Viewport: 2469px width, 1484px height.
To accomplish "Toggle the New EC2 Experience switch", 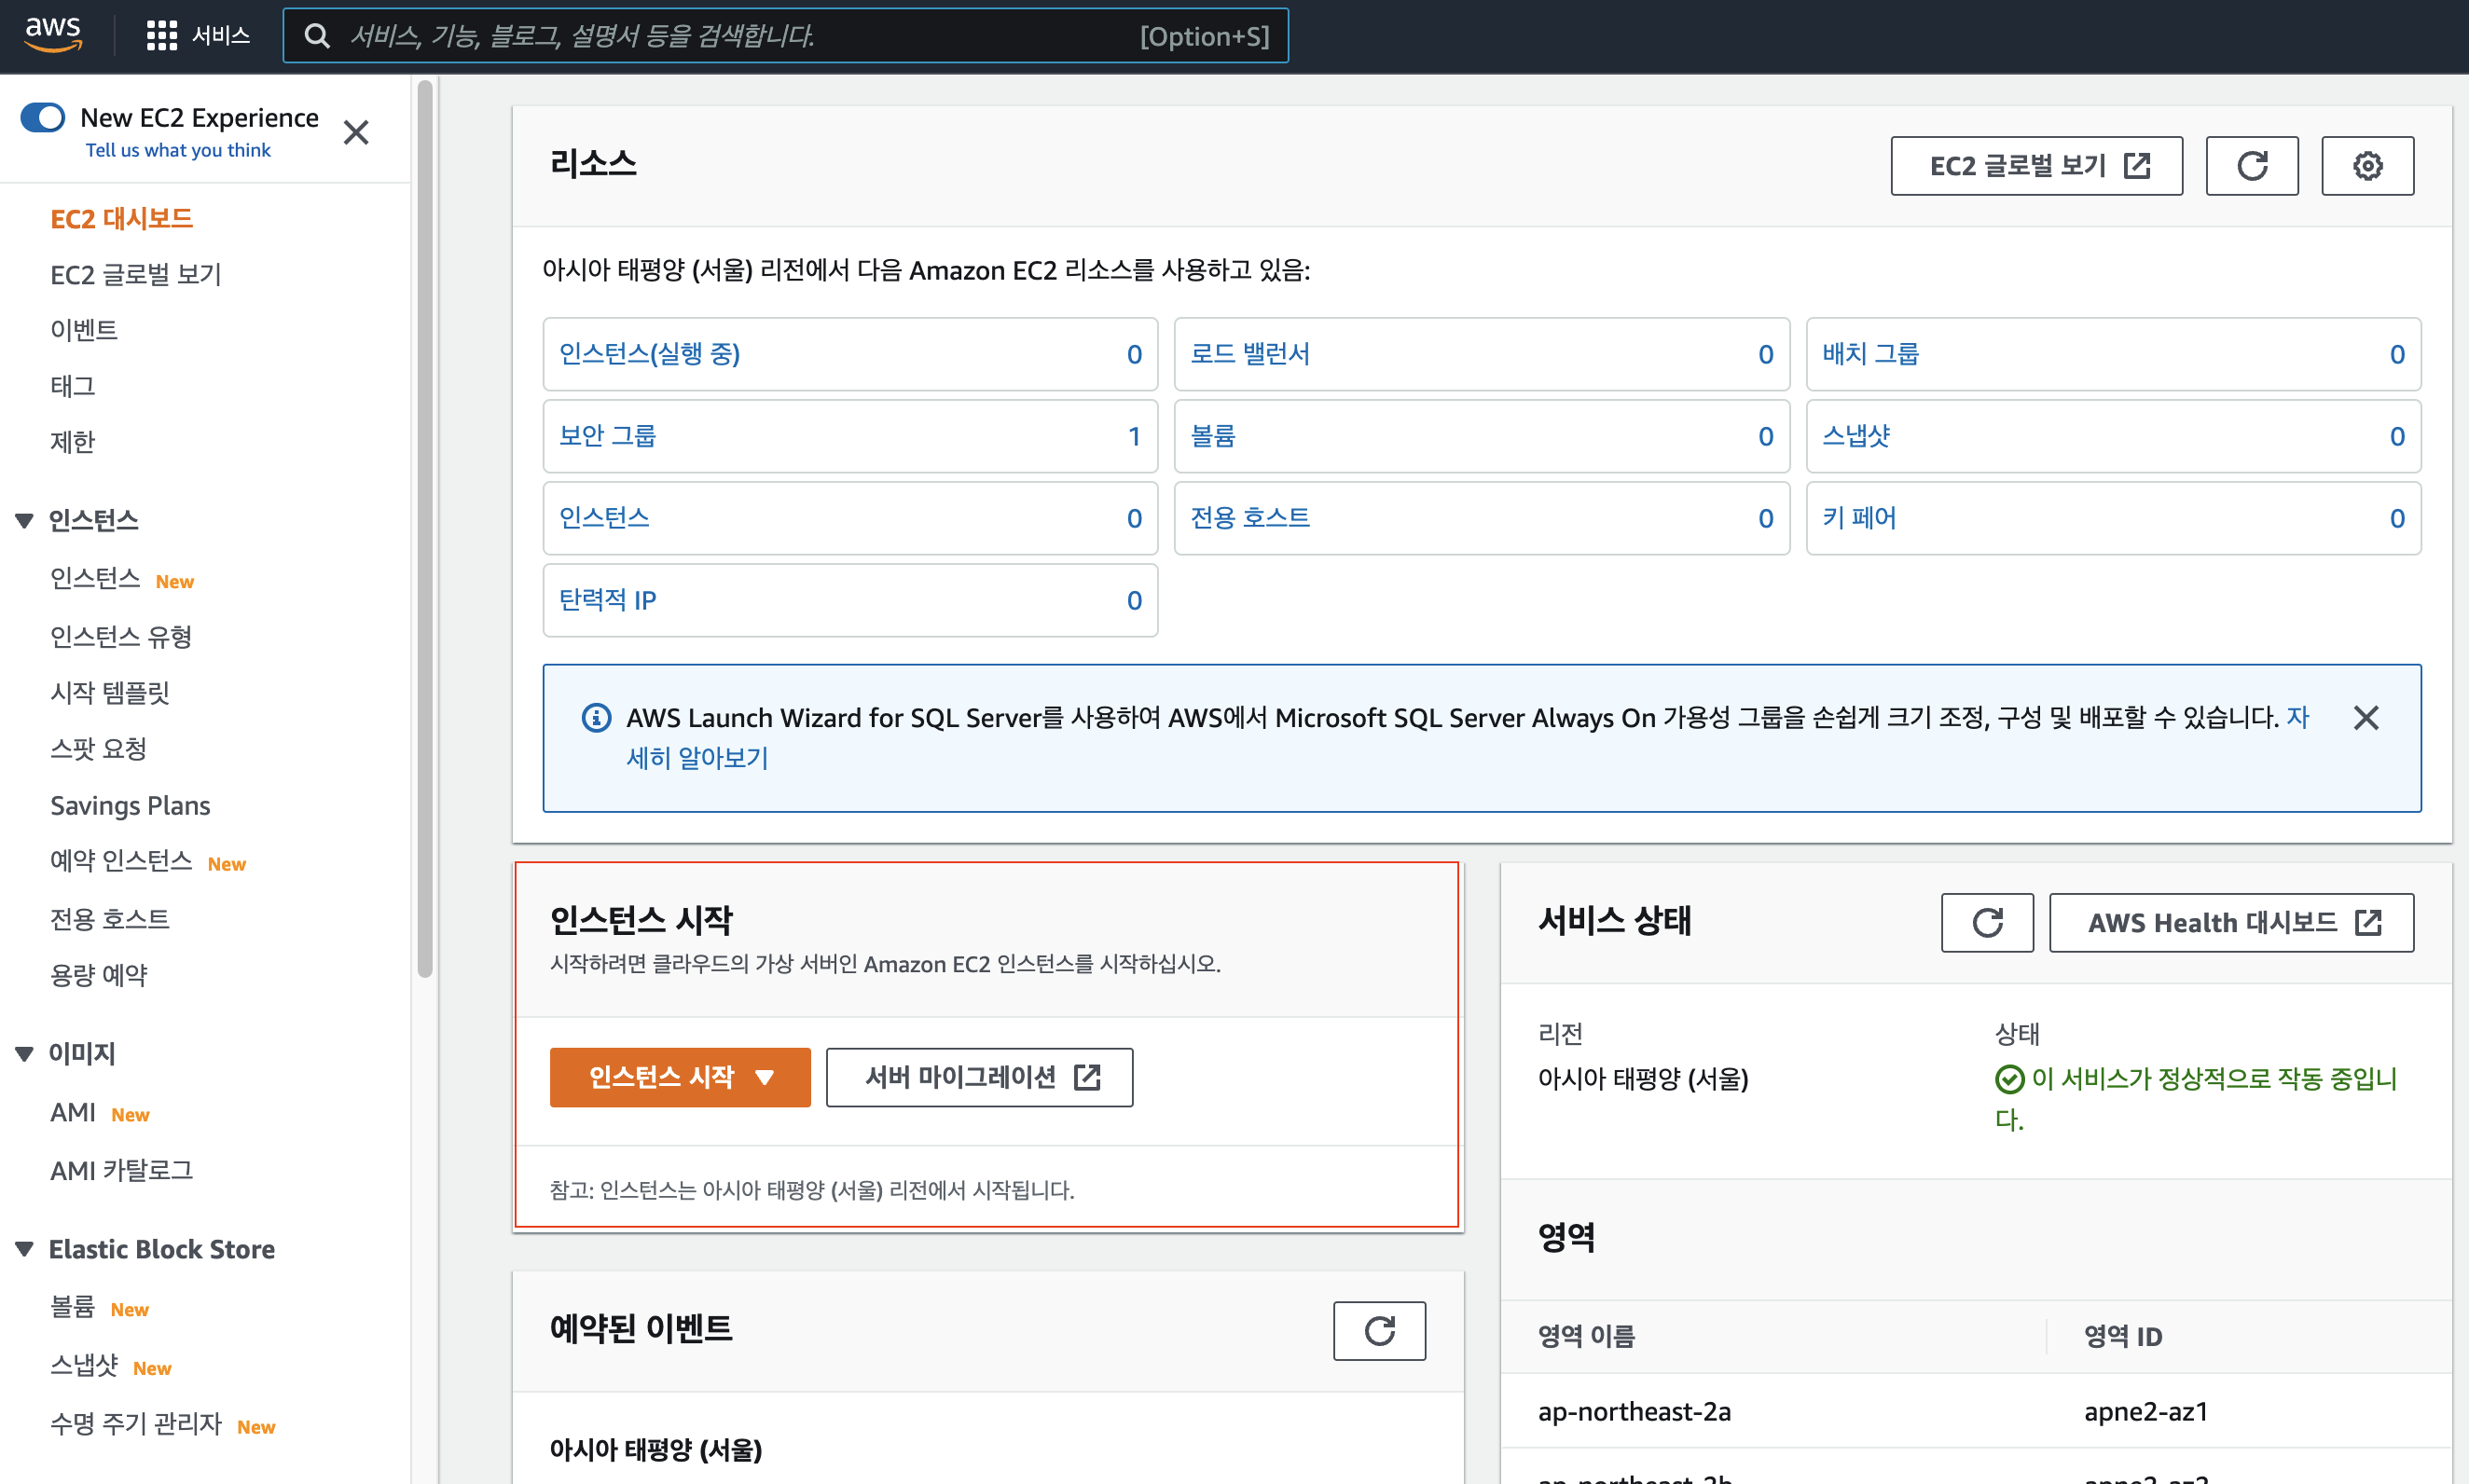I will (x=43, y=118).
